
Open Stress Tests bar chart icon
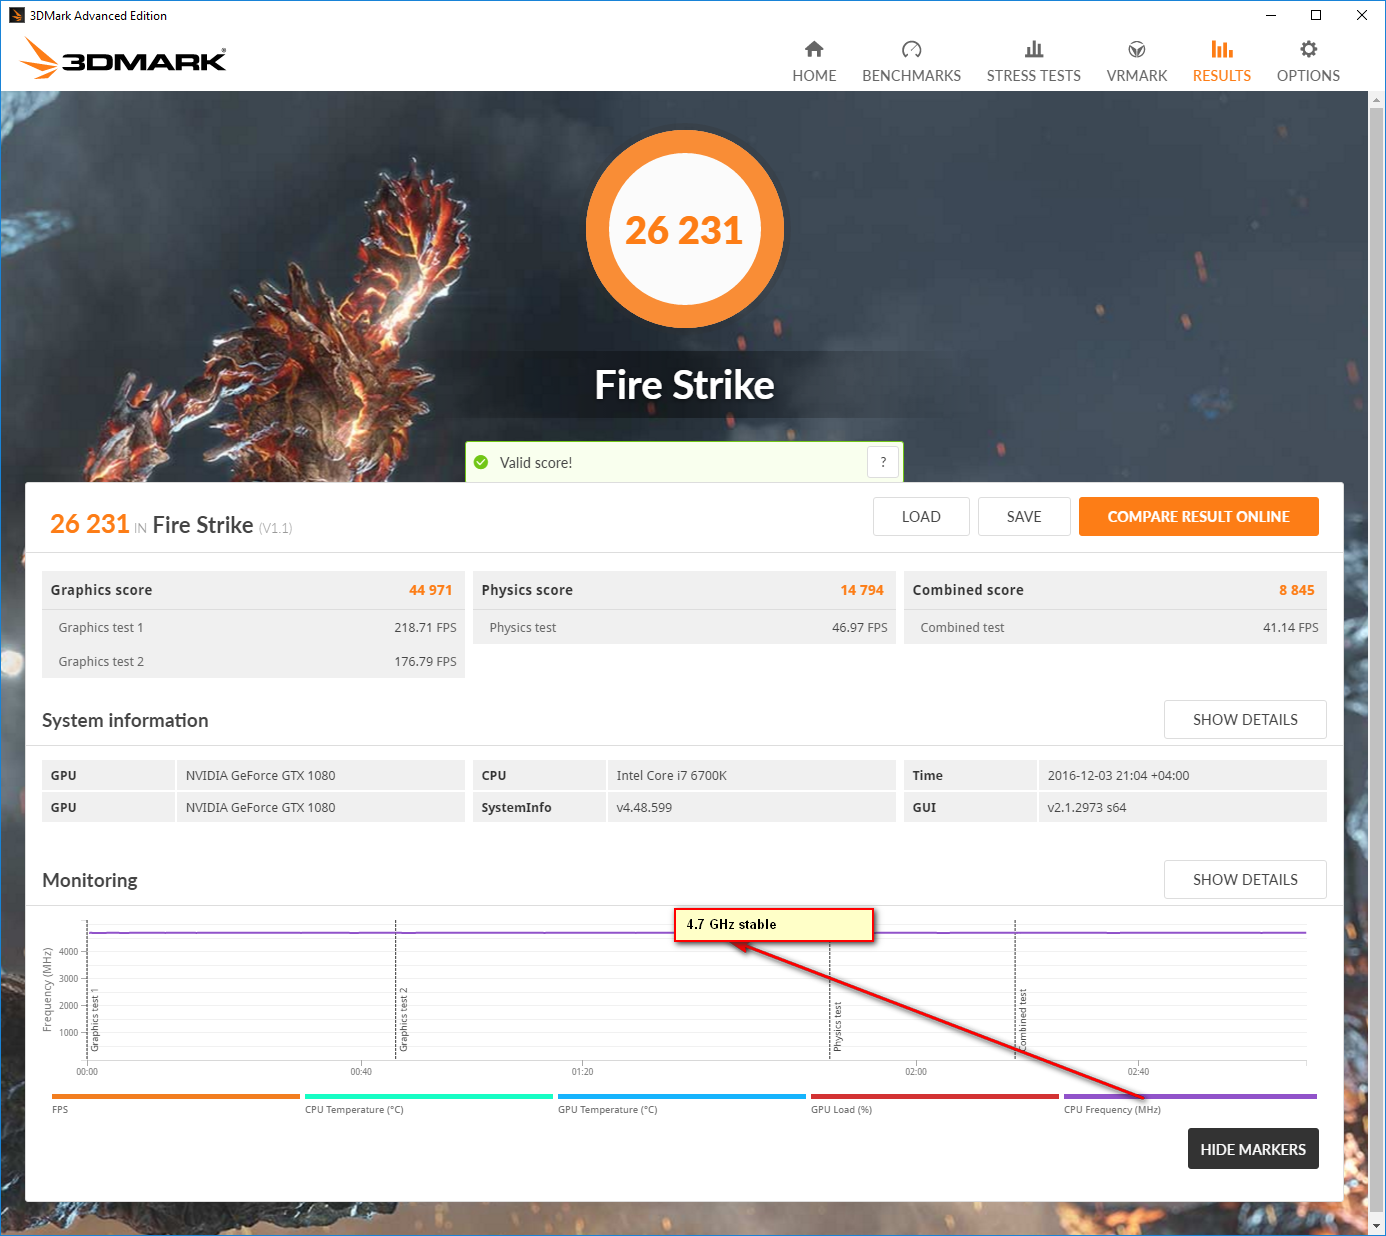point(1034,49)
